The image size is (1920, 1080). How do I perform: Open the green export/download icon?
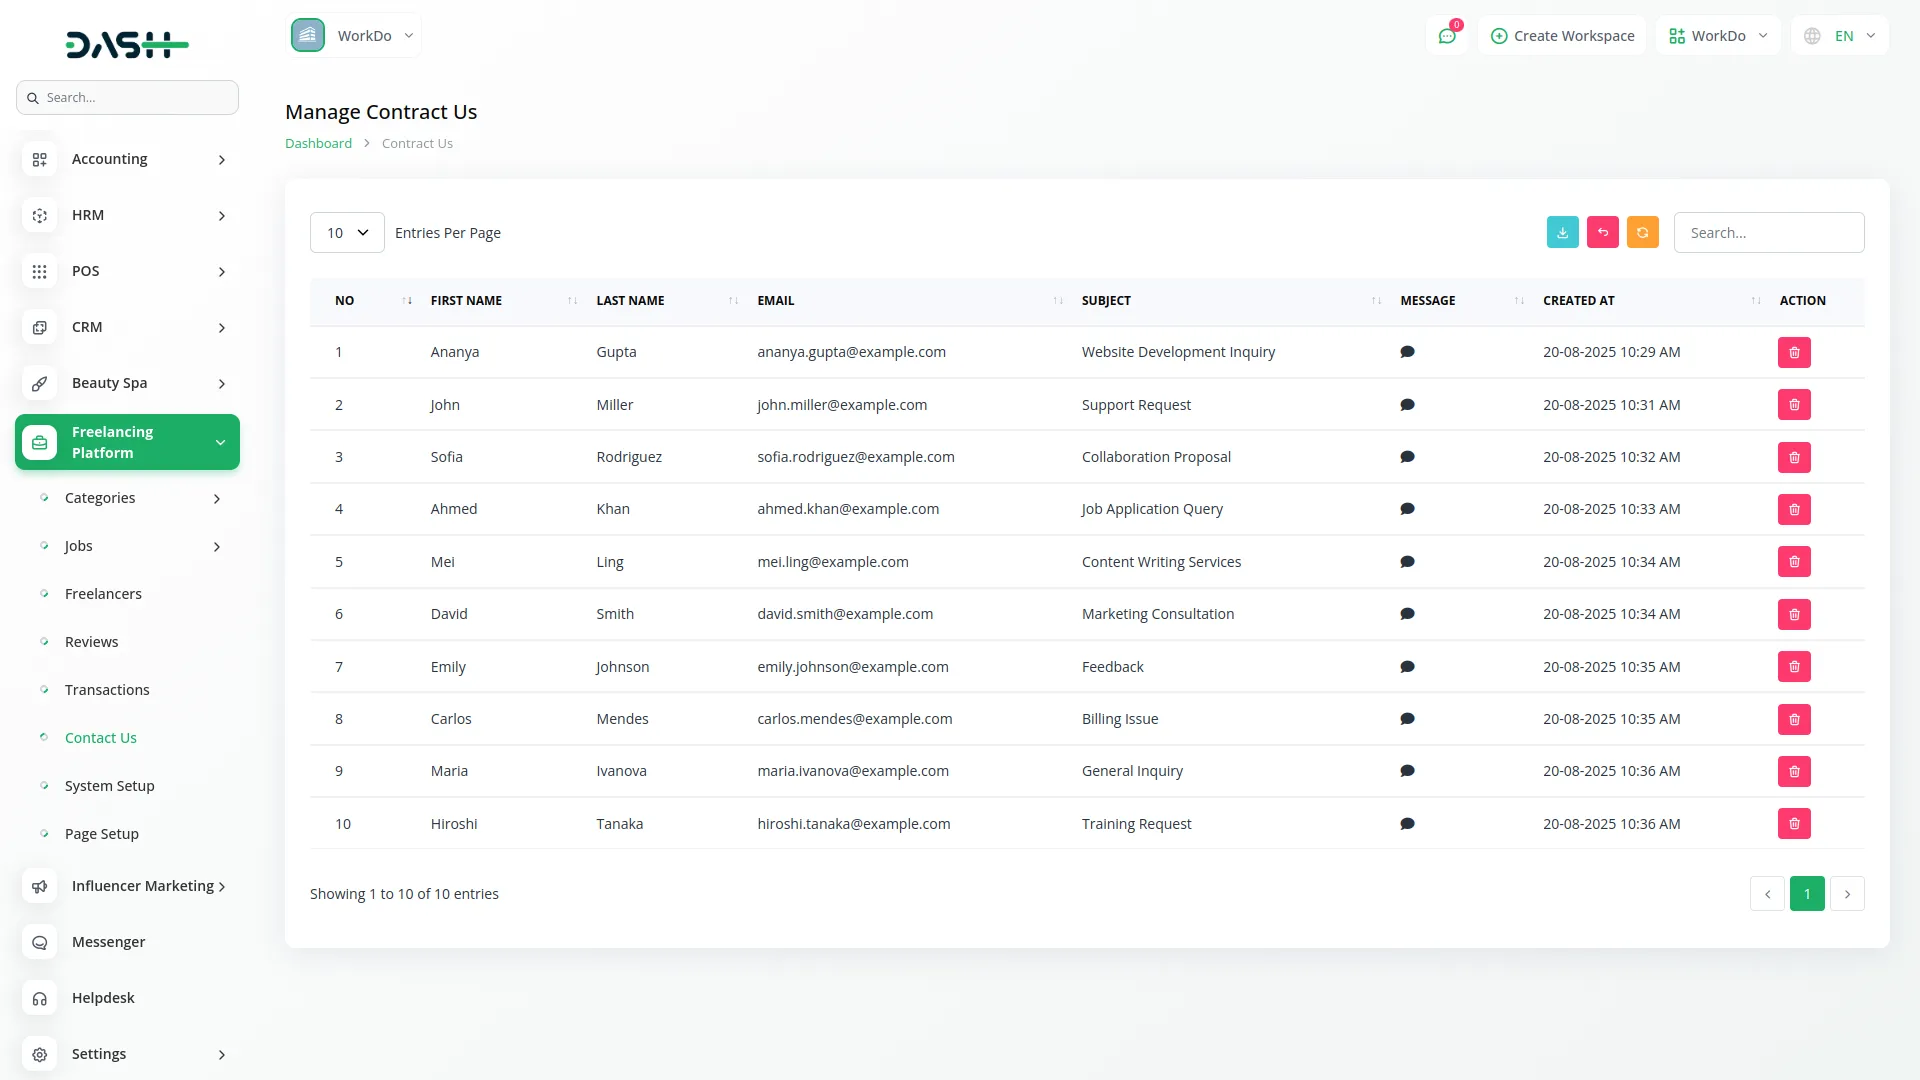1563,232
